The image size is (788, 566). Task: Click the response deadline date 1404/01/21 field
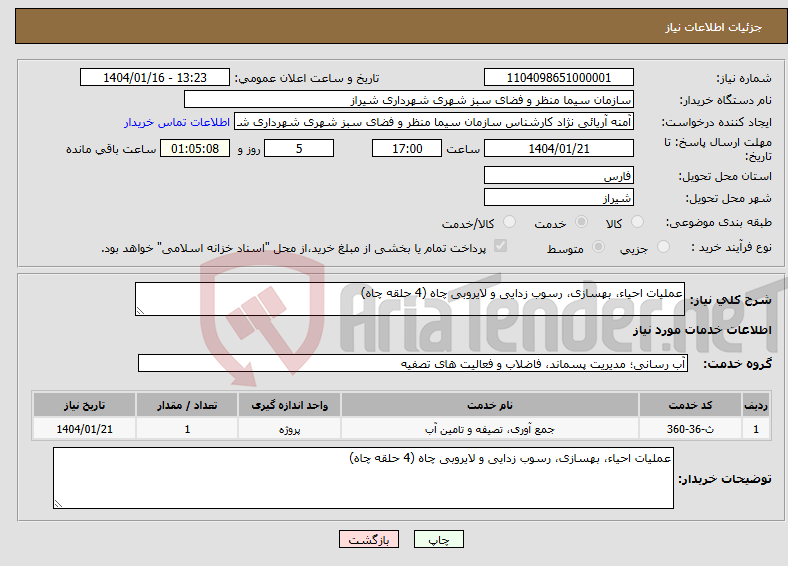pos(558,148)
